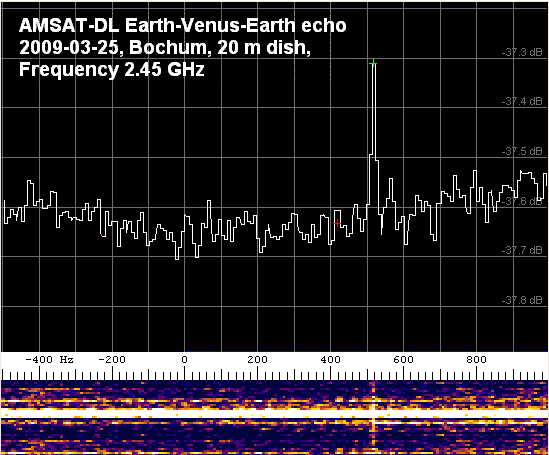
Task: Click the 800 Hz frequency scale label
Action: (476, 359)
